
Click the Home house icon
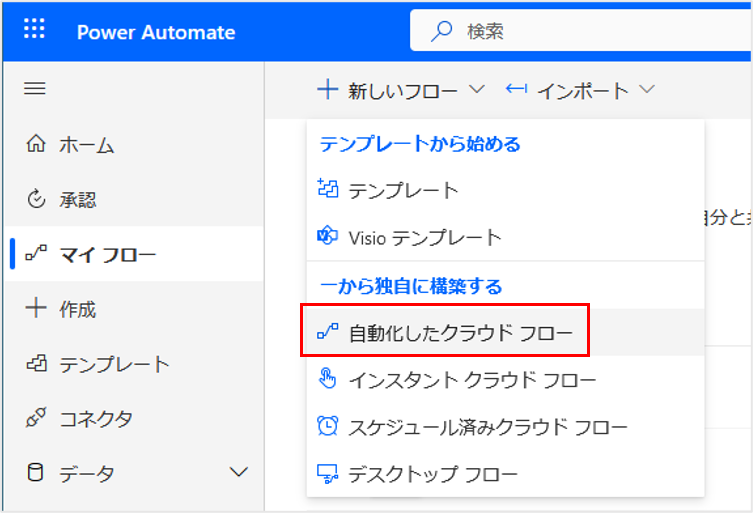36,145
